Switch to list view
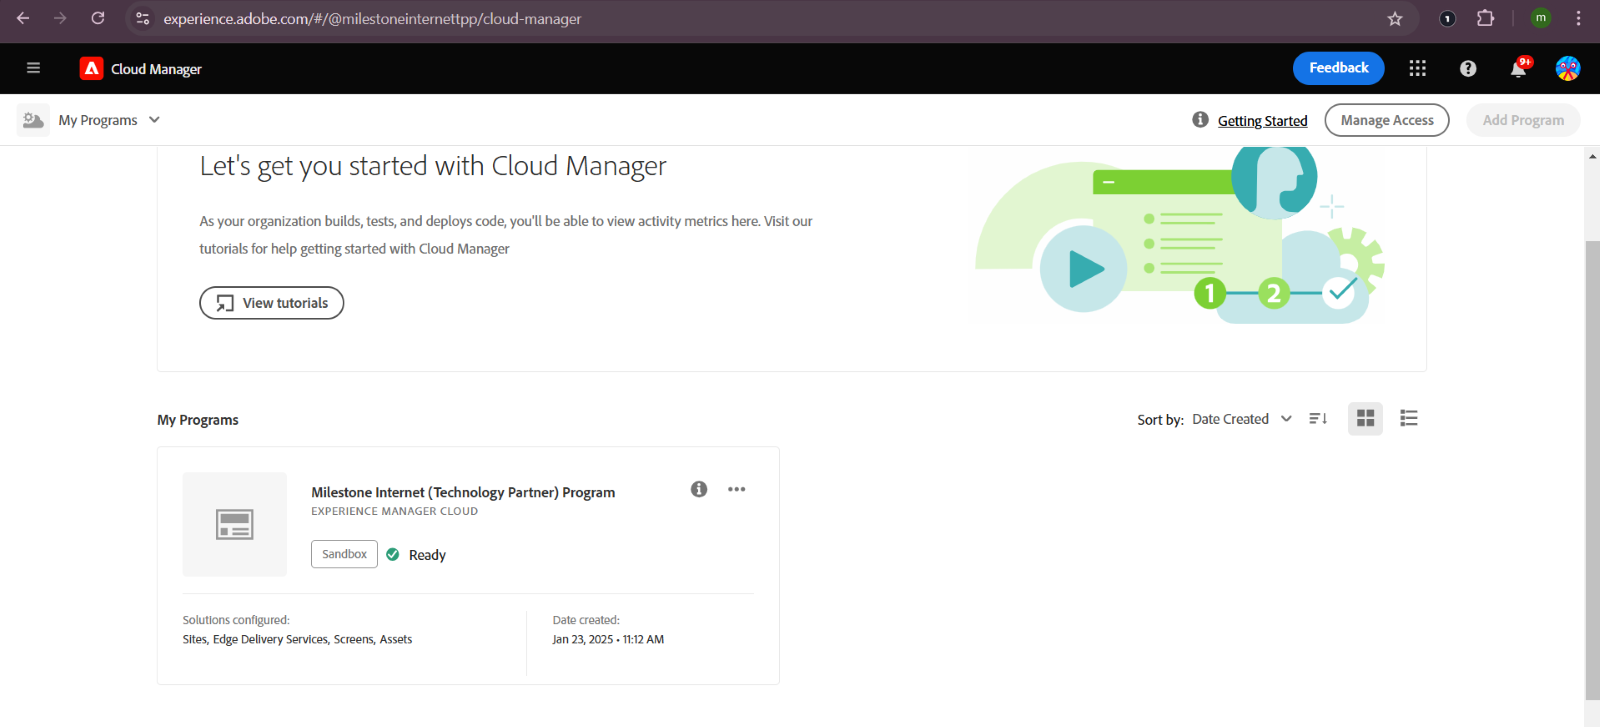The image size is (1600, 727). tap(1409, 419)
